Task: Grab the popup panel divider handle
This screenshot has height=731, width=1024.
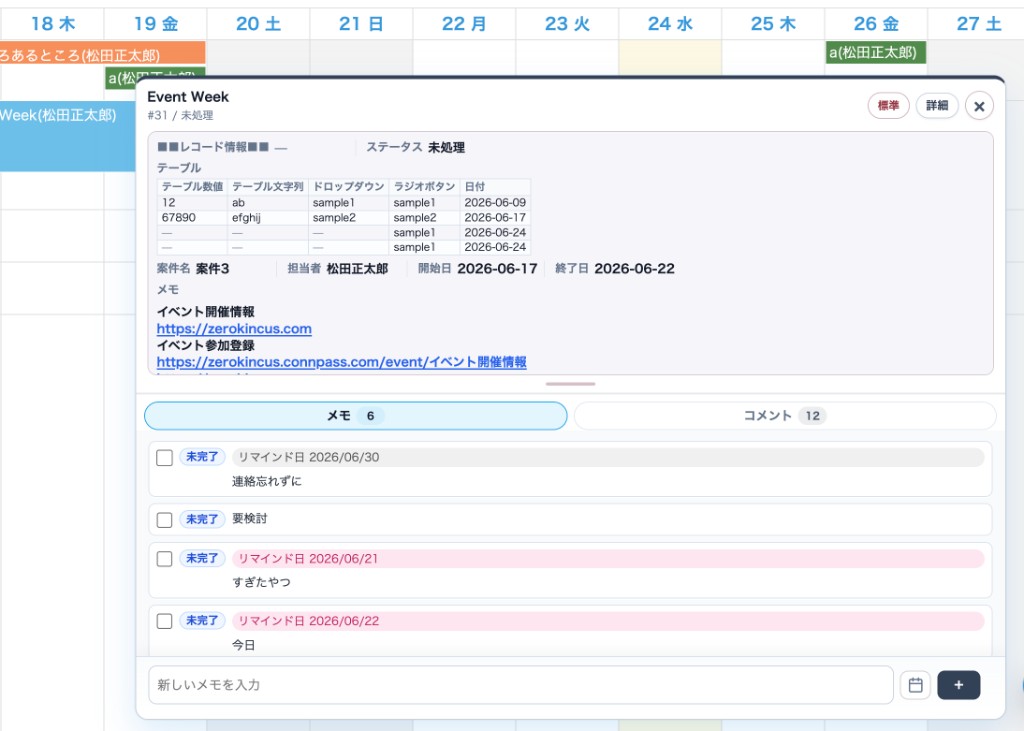Action: pyautogui.click(x=570, y=384)
